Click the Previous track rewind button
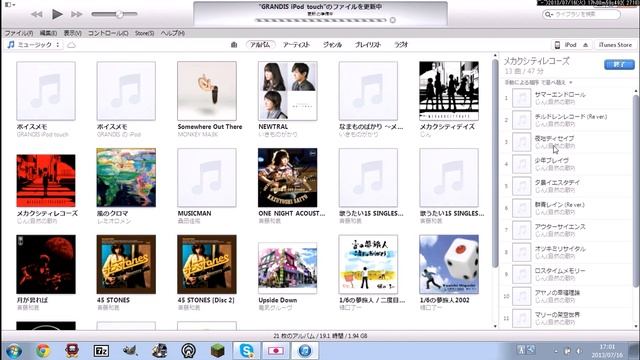Viewport: 640px width, 360px height. 37,14
